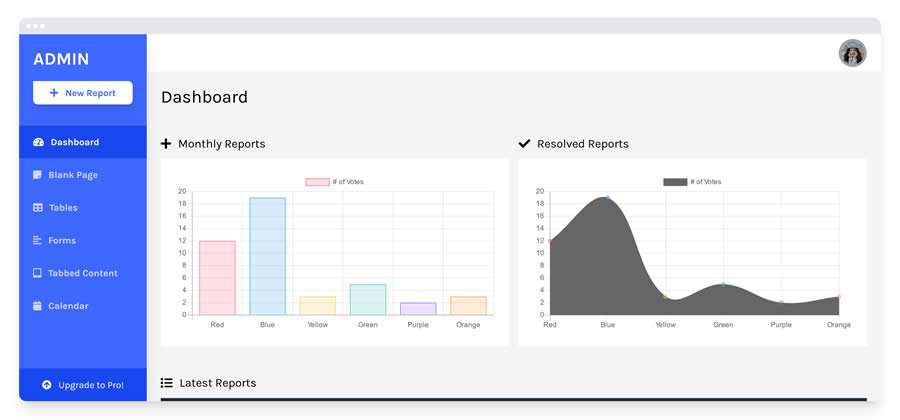900x420 pixels.
Task: Click the Red bar in the bar chart
Action: tap(217, 278)
